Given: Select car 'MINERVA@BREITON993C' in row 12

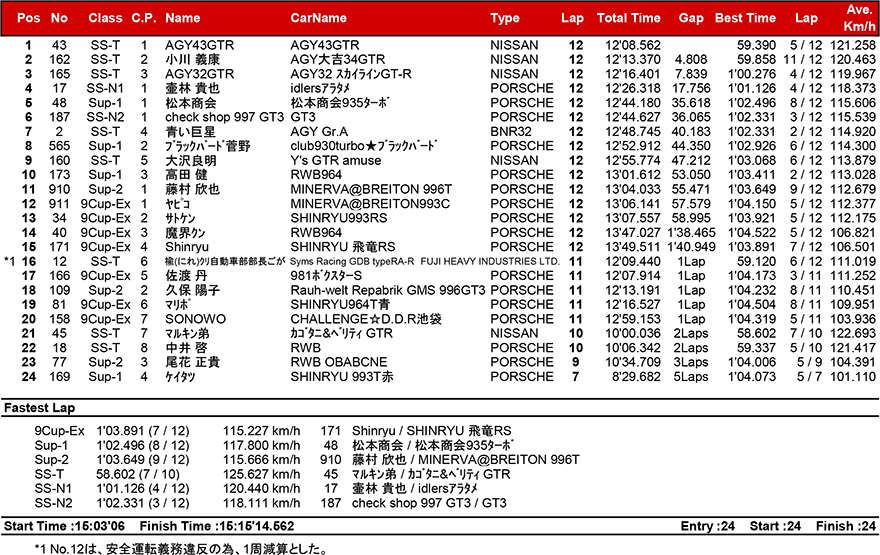Looking at the screenshot, I should click(x=370, y=204).
